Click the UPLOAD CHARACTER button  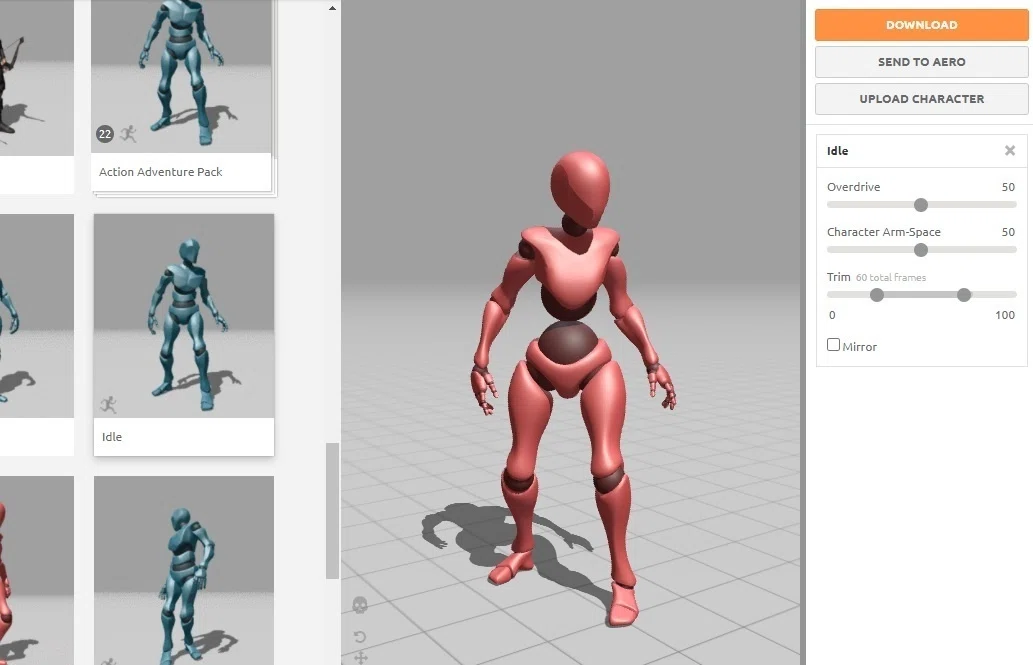(921, 99)
